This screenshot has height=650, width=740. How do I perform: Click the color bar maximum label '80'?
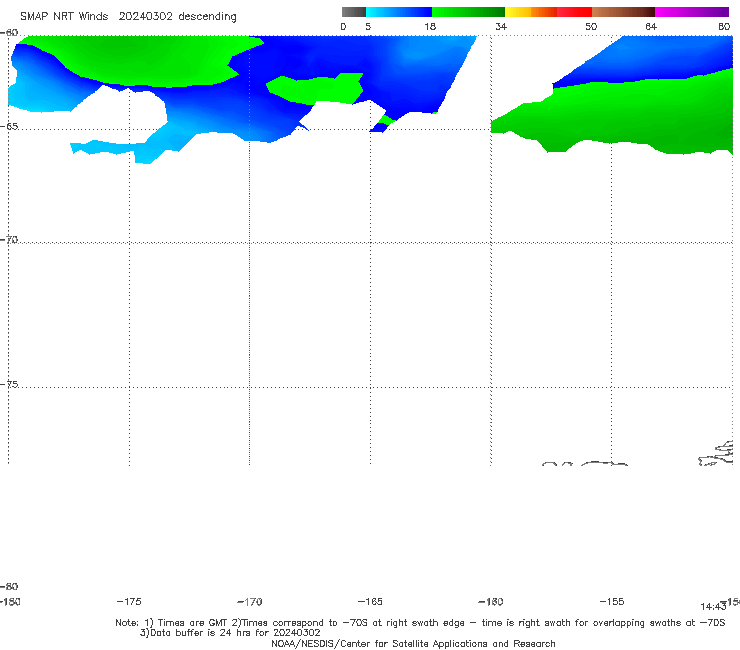click(724, 26)
